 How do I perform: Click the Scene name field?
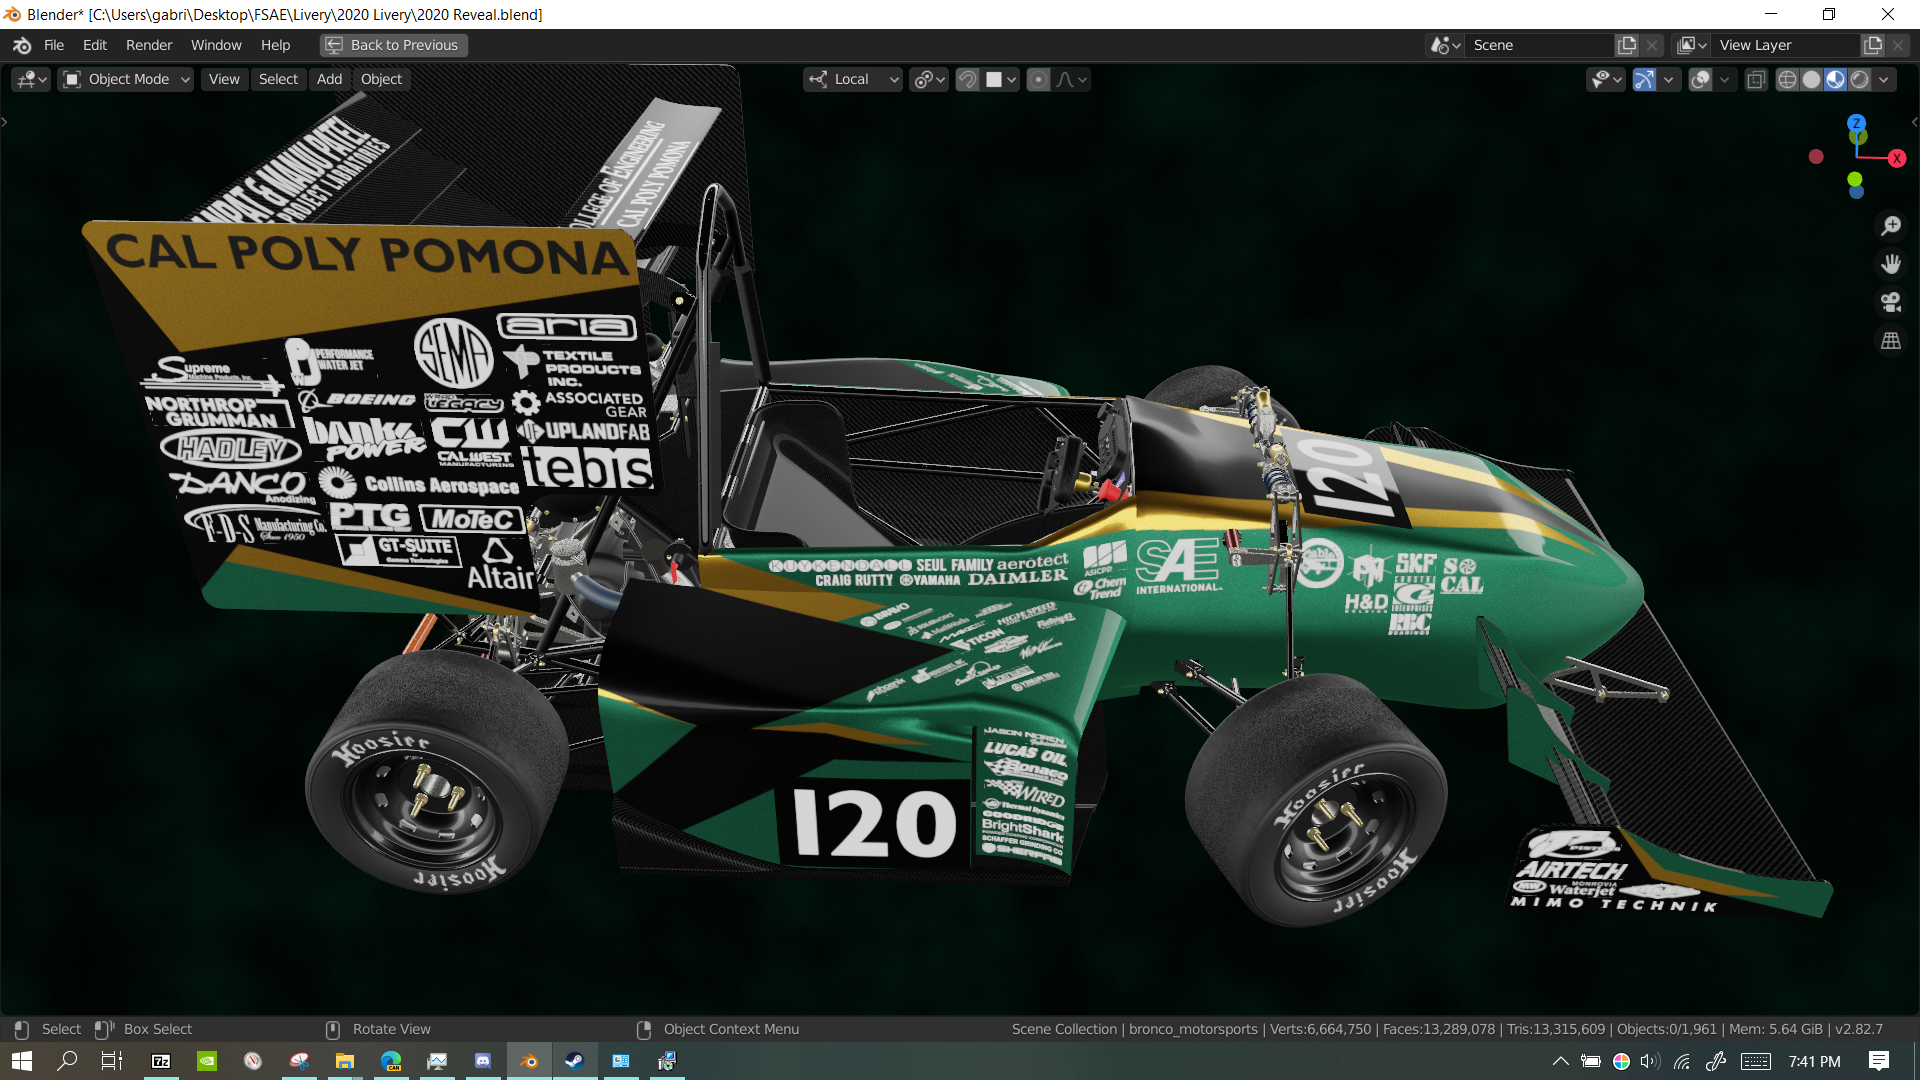pos(1540,45)
